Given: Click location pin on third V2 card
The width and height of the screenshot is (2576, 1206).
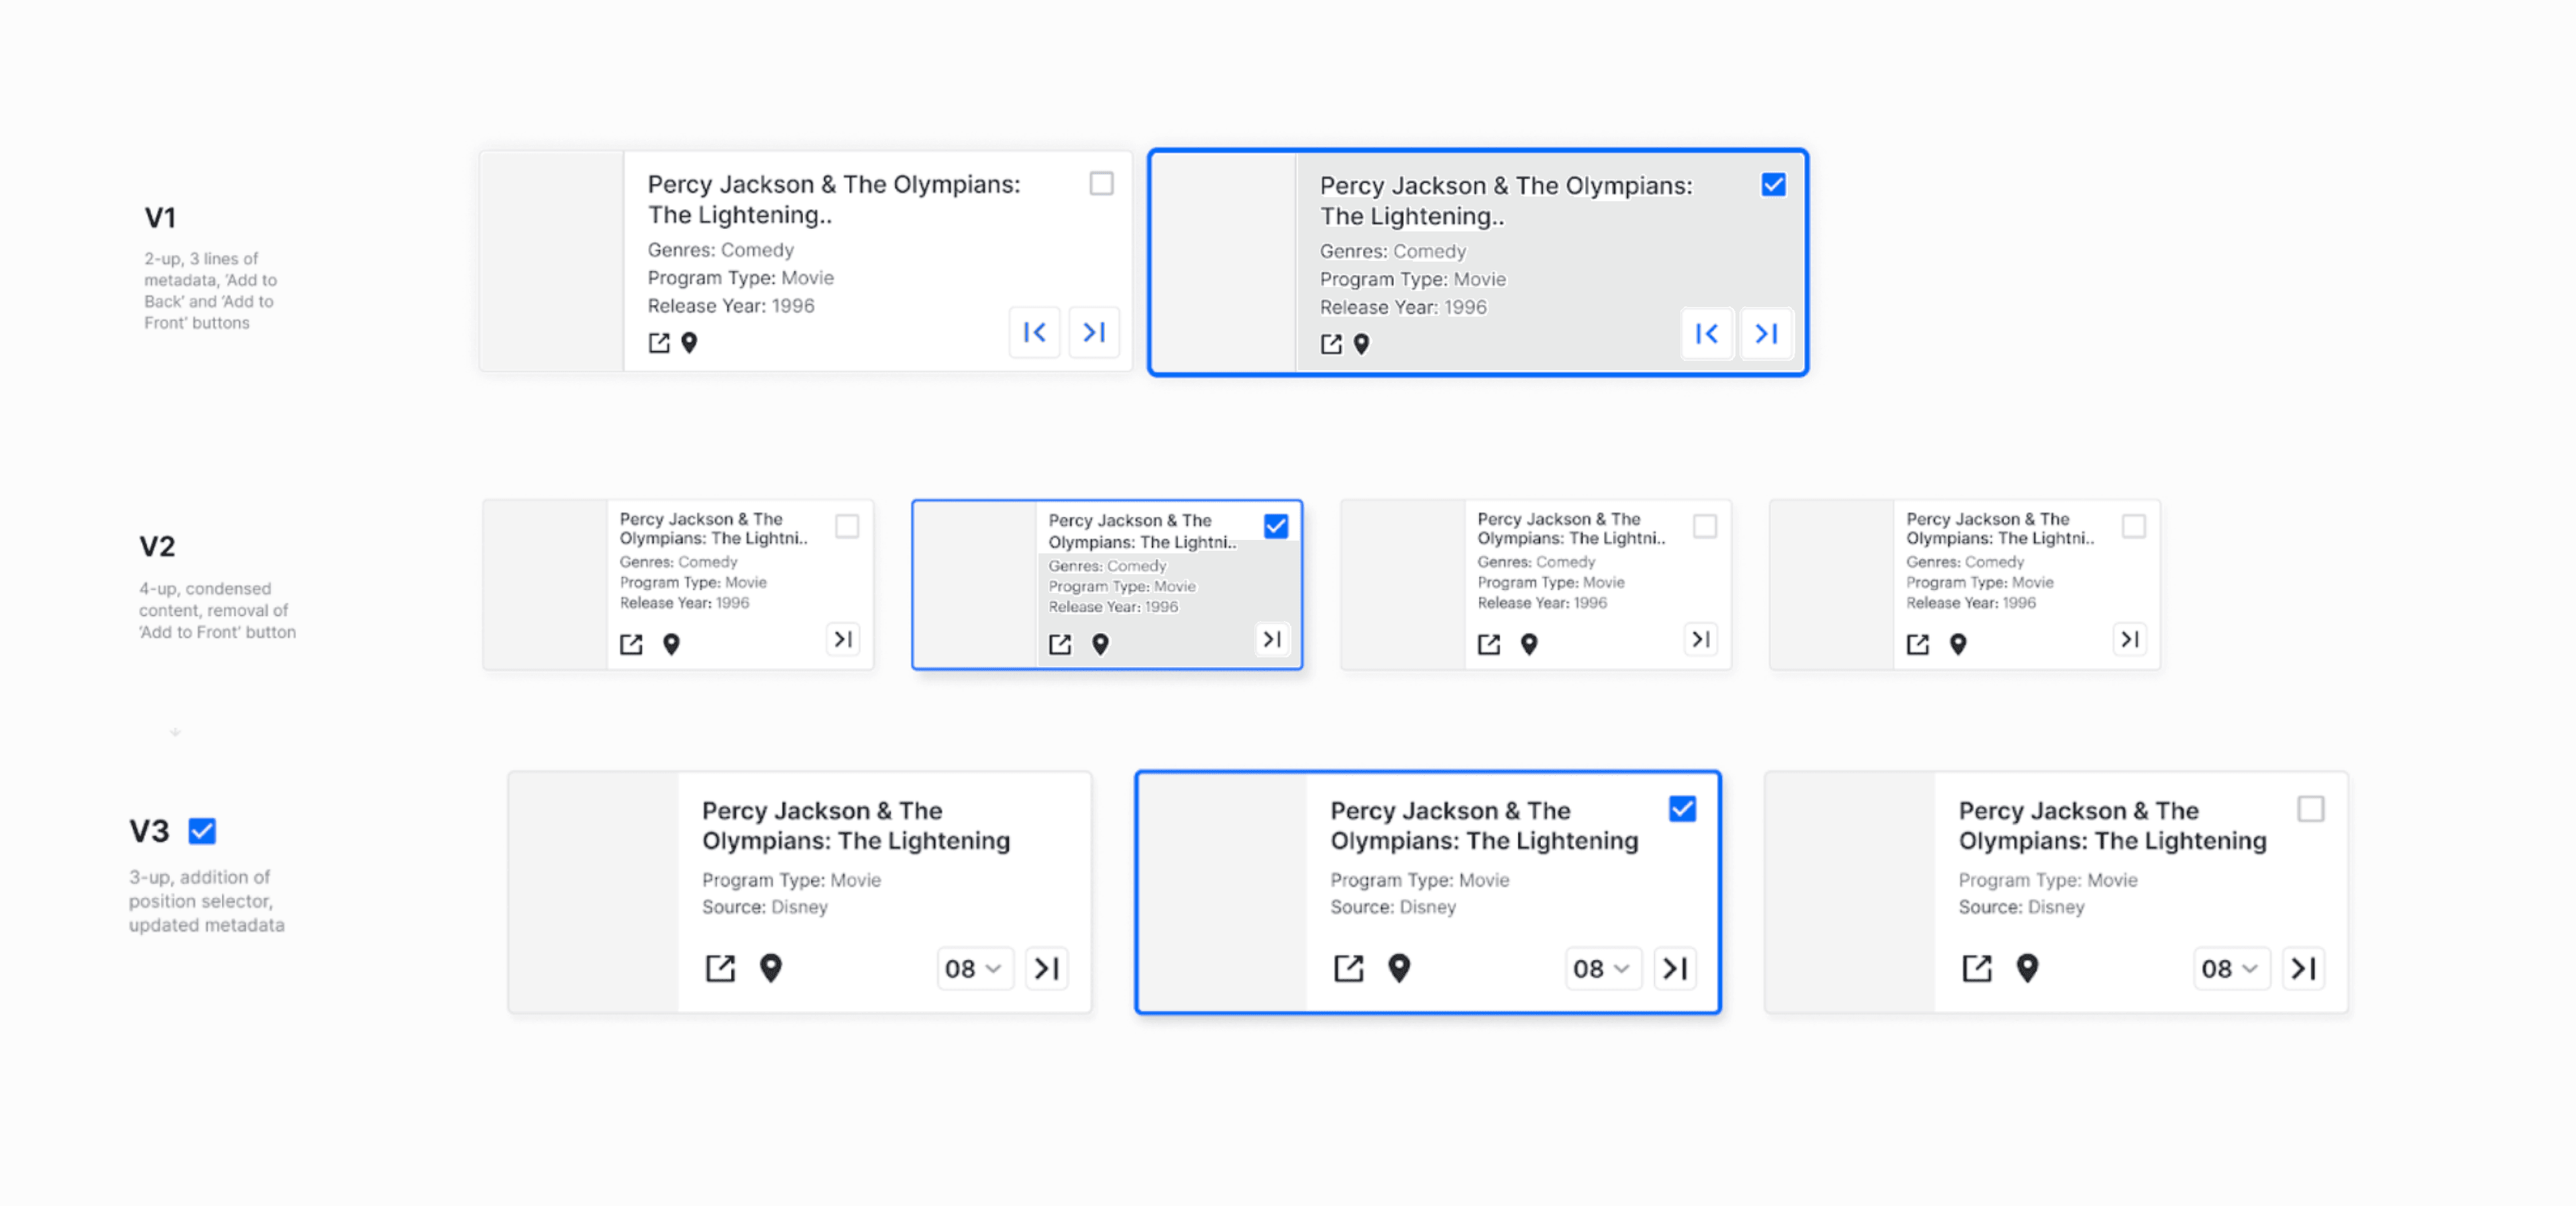Looking at the screenshot, I should (x=1529, y=644).
